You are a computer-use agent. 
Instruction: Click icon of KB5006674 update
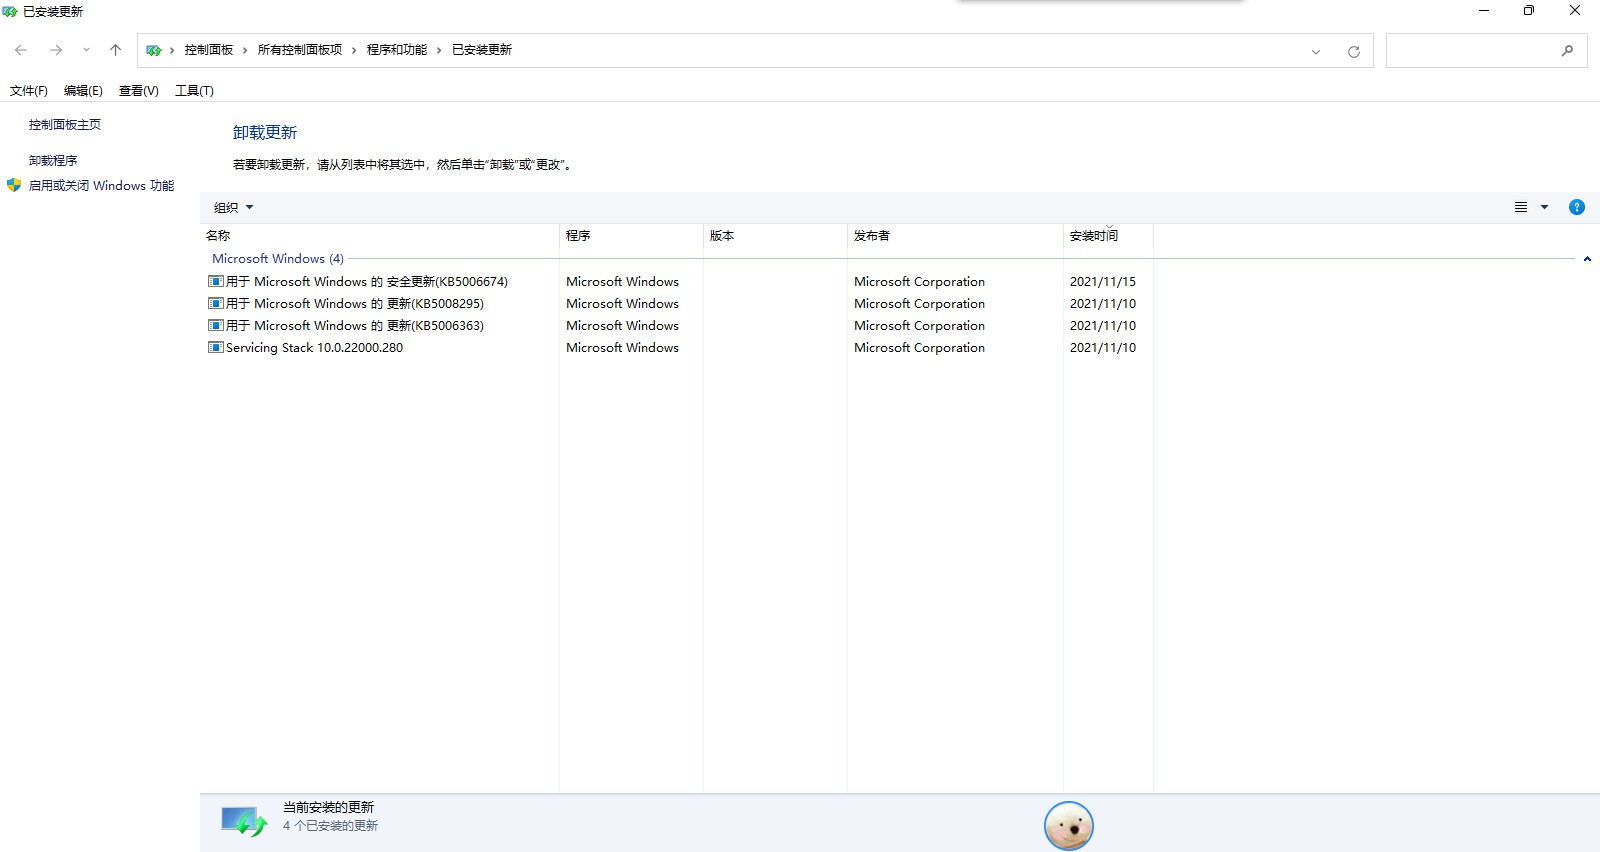[215, 282]
